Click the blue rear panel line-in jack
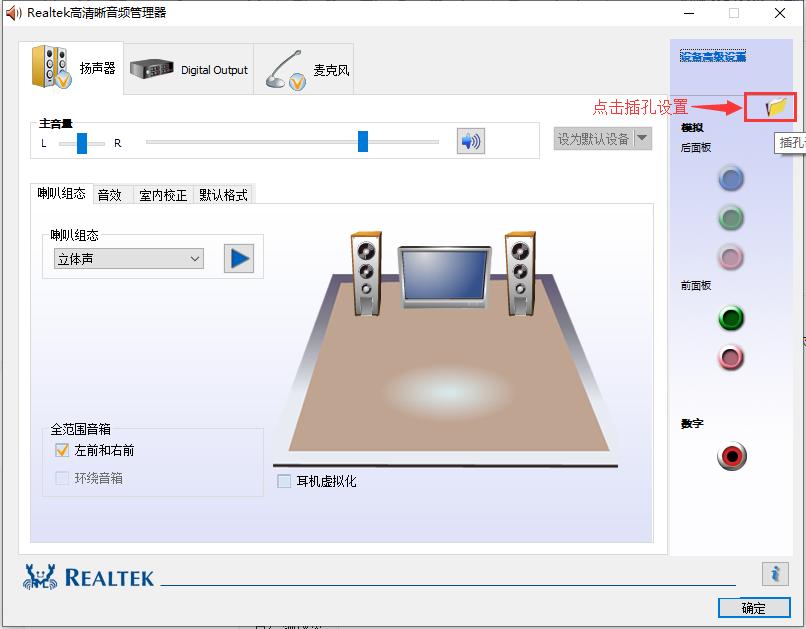Image resolution: width=806 pixels, height=629 pixels. pos(731,179)
